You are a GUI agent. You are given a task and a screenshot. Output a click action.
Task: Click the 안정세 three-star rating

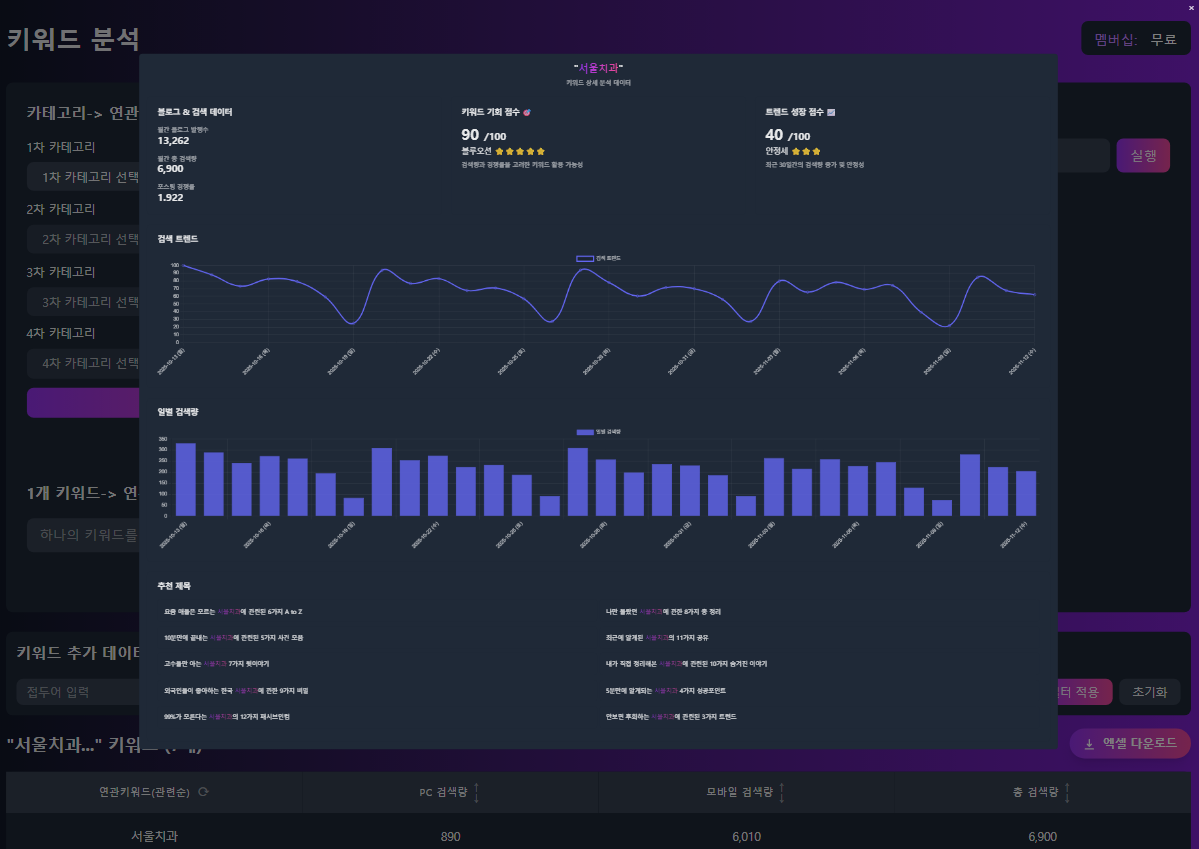(806, 151)
